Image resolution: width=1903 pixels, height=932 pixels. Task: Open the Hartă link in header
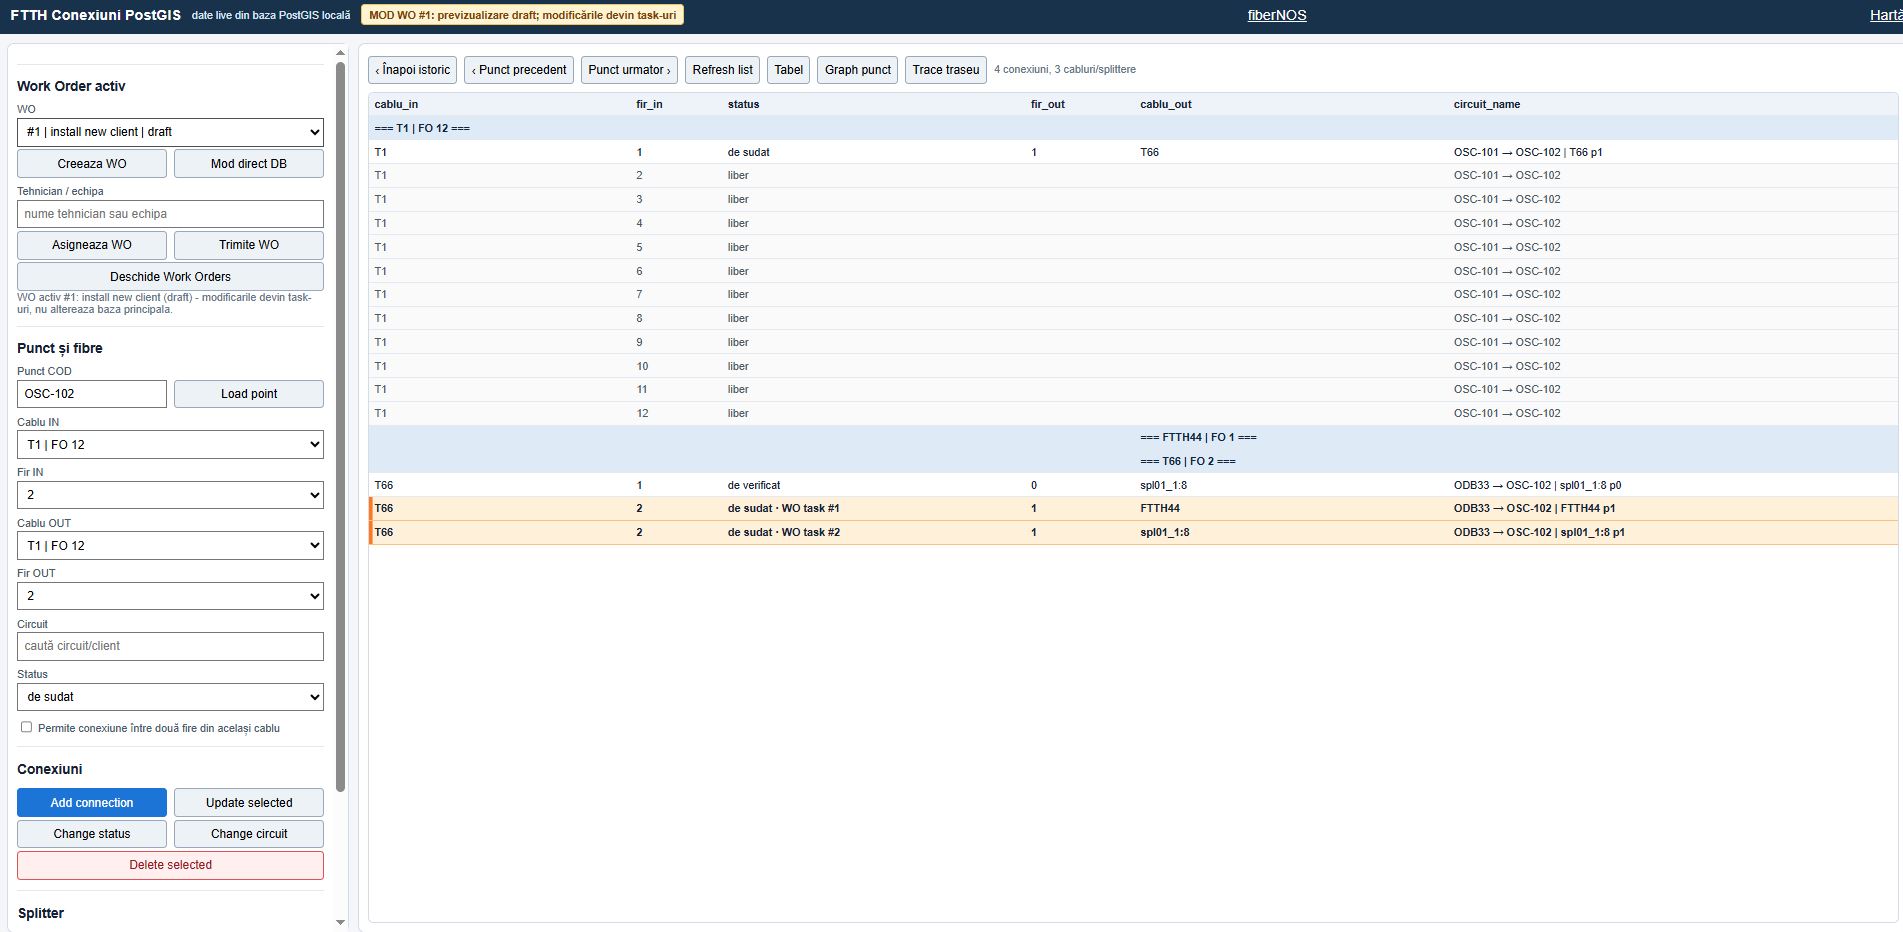[x=1886, y=15]
